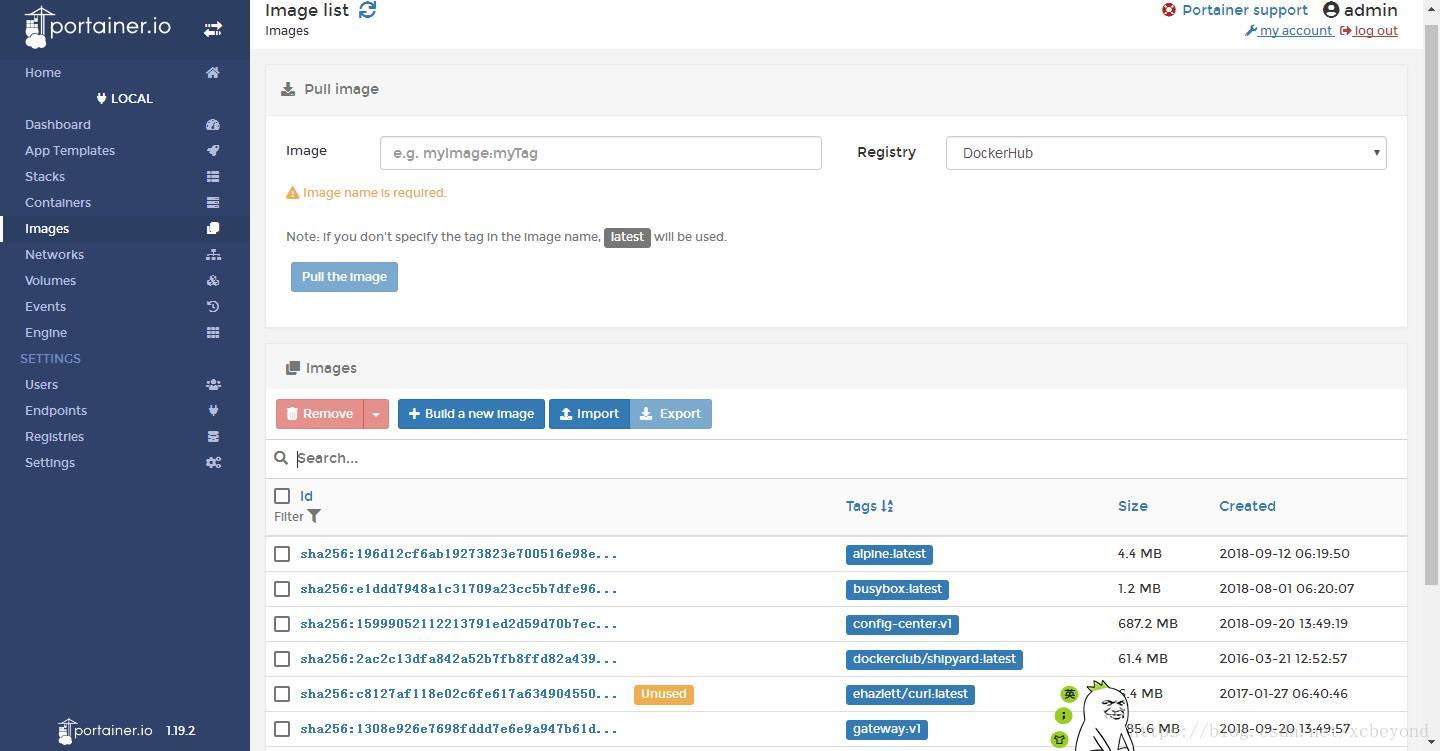Check the busybox:latest image row checkbox
Viewport: 1440px width, 751px height.
[x=282, y=589]
